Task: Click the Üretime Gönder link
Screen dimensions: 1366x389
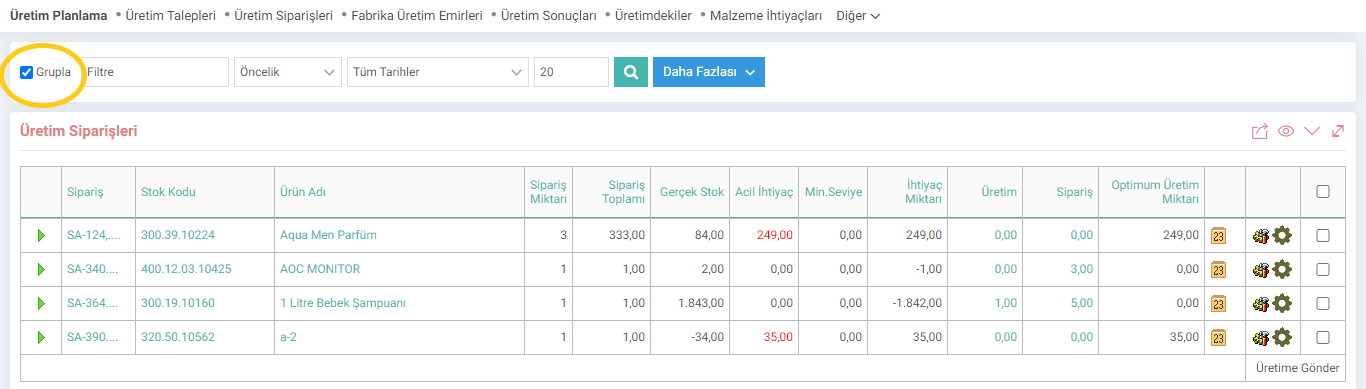Action: (1298, 368)
